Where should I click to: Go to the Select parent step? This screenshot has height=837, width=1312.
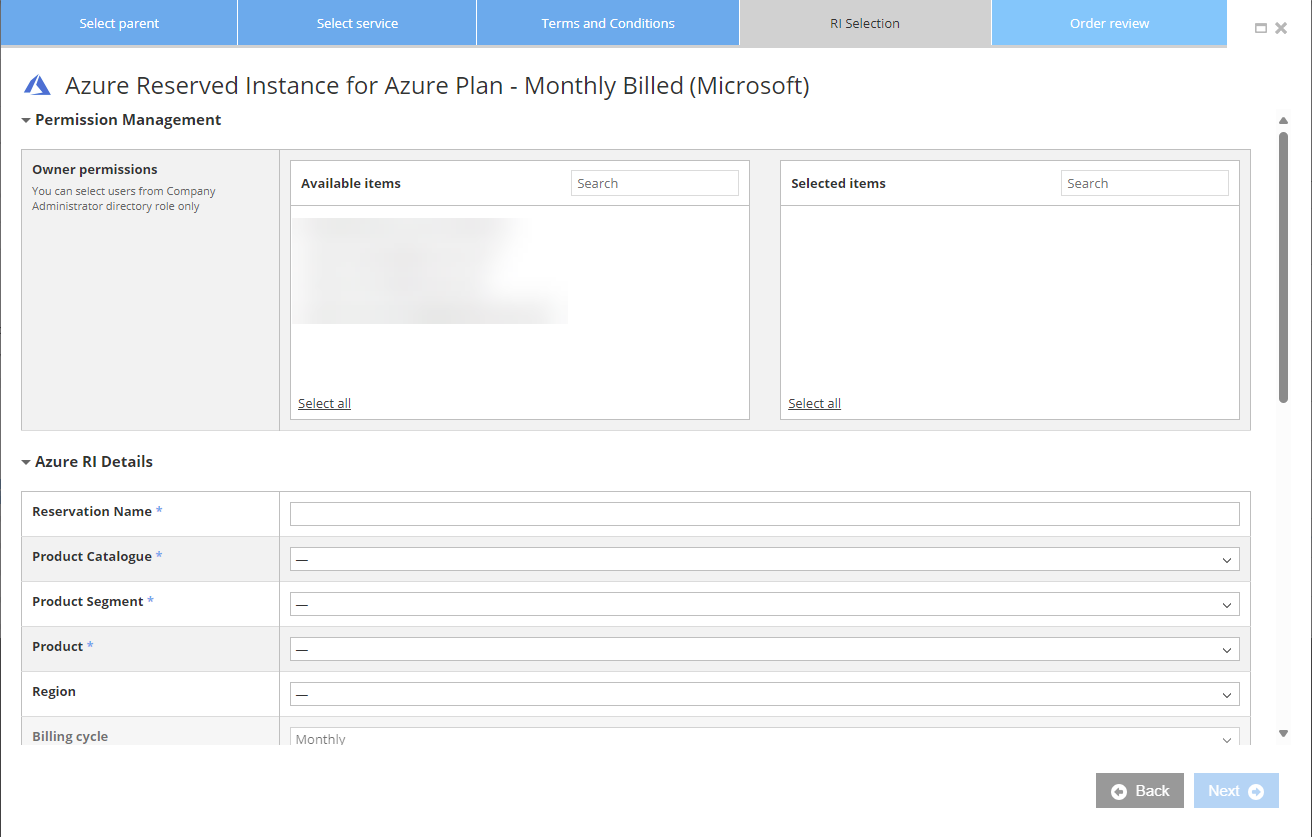pyautogui.click(x=119, y=23)
